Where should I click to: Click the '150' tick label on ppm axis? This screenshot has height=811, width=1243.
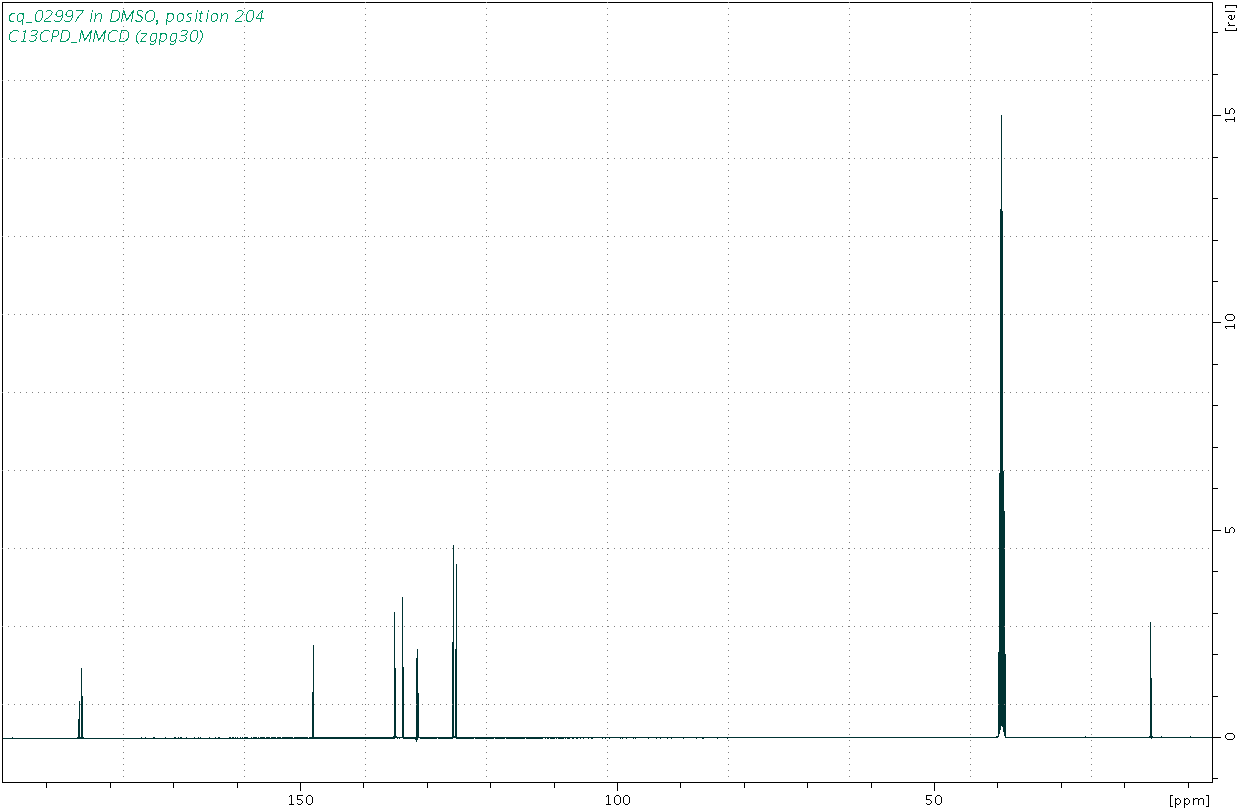[x=300, y=800]
